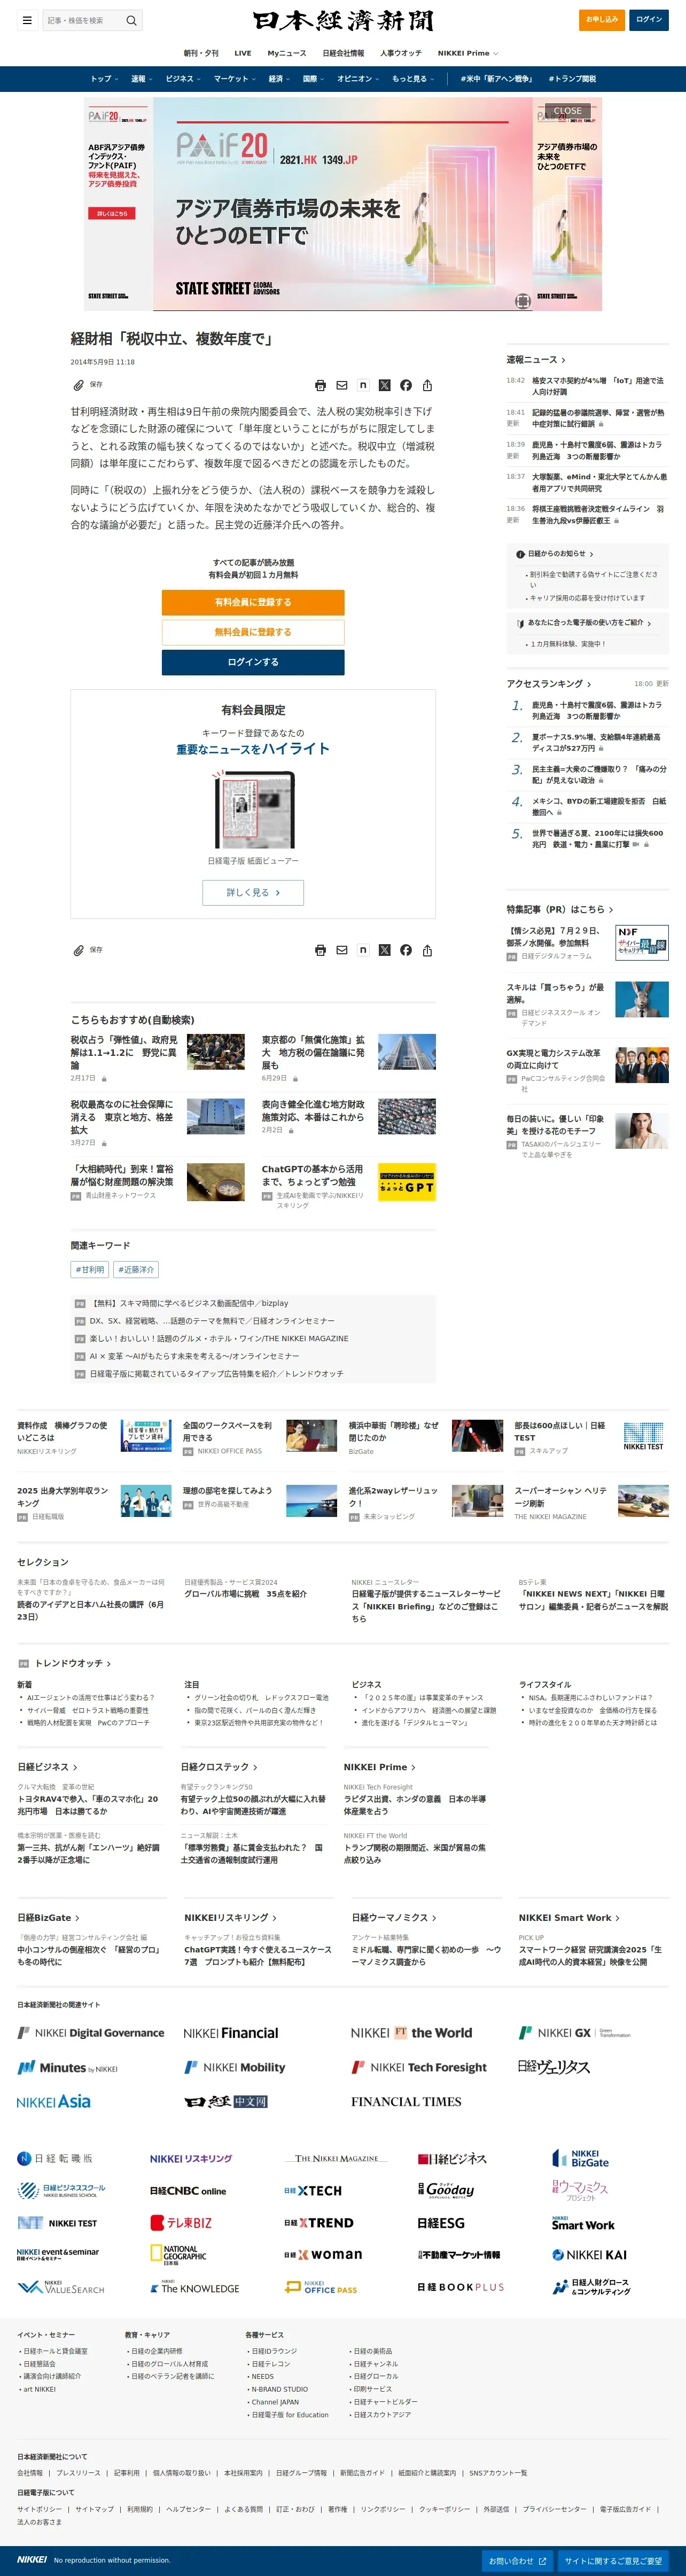The height and width of the screenshot is (2576, 686).
Task: Open the hamburger menu icon
Action: coord(27,20)
